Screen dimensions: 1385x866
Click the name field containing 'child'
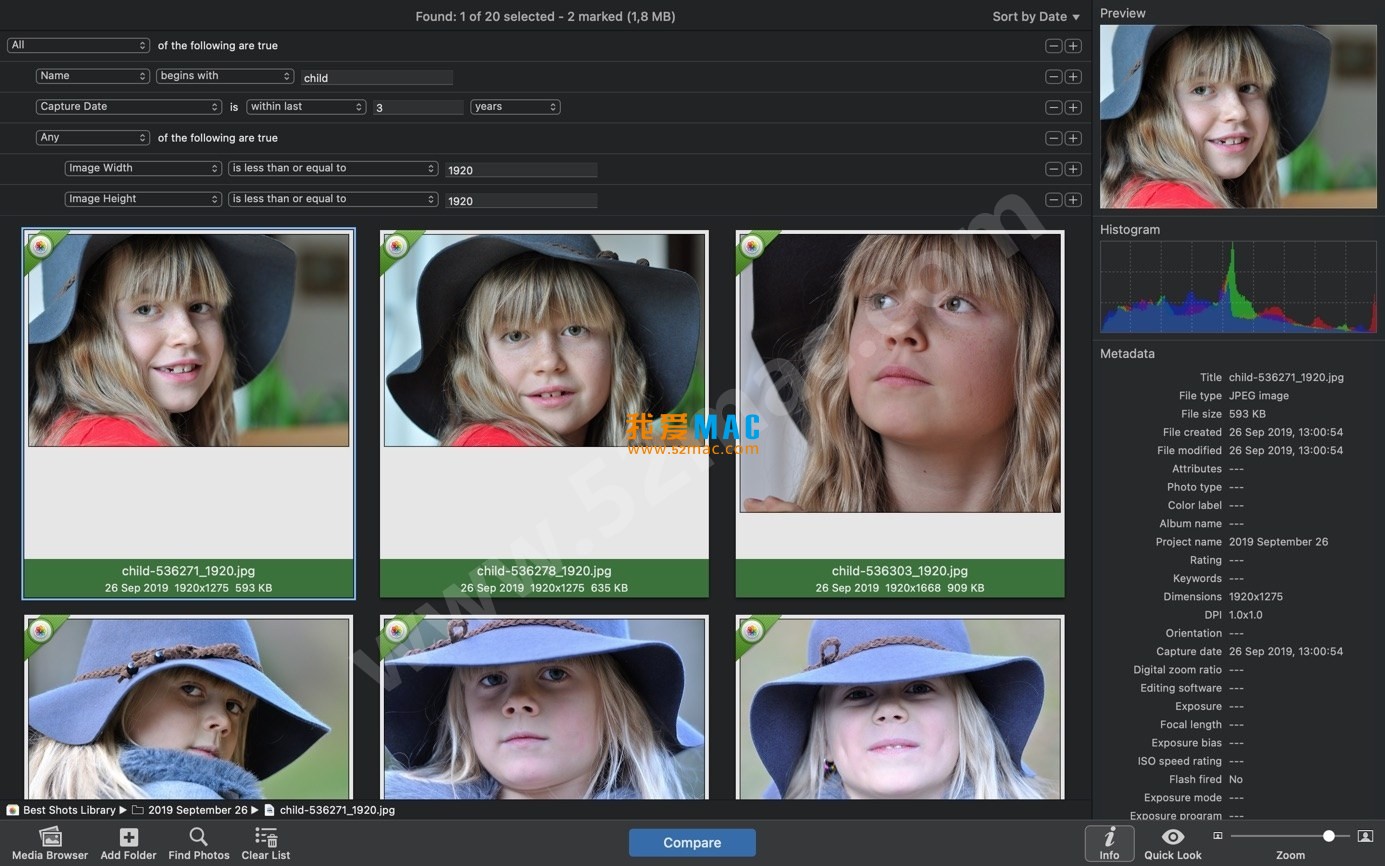377,78
